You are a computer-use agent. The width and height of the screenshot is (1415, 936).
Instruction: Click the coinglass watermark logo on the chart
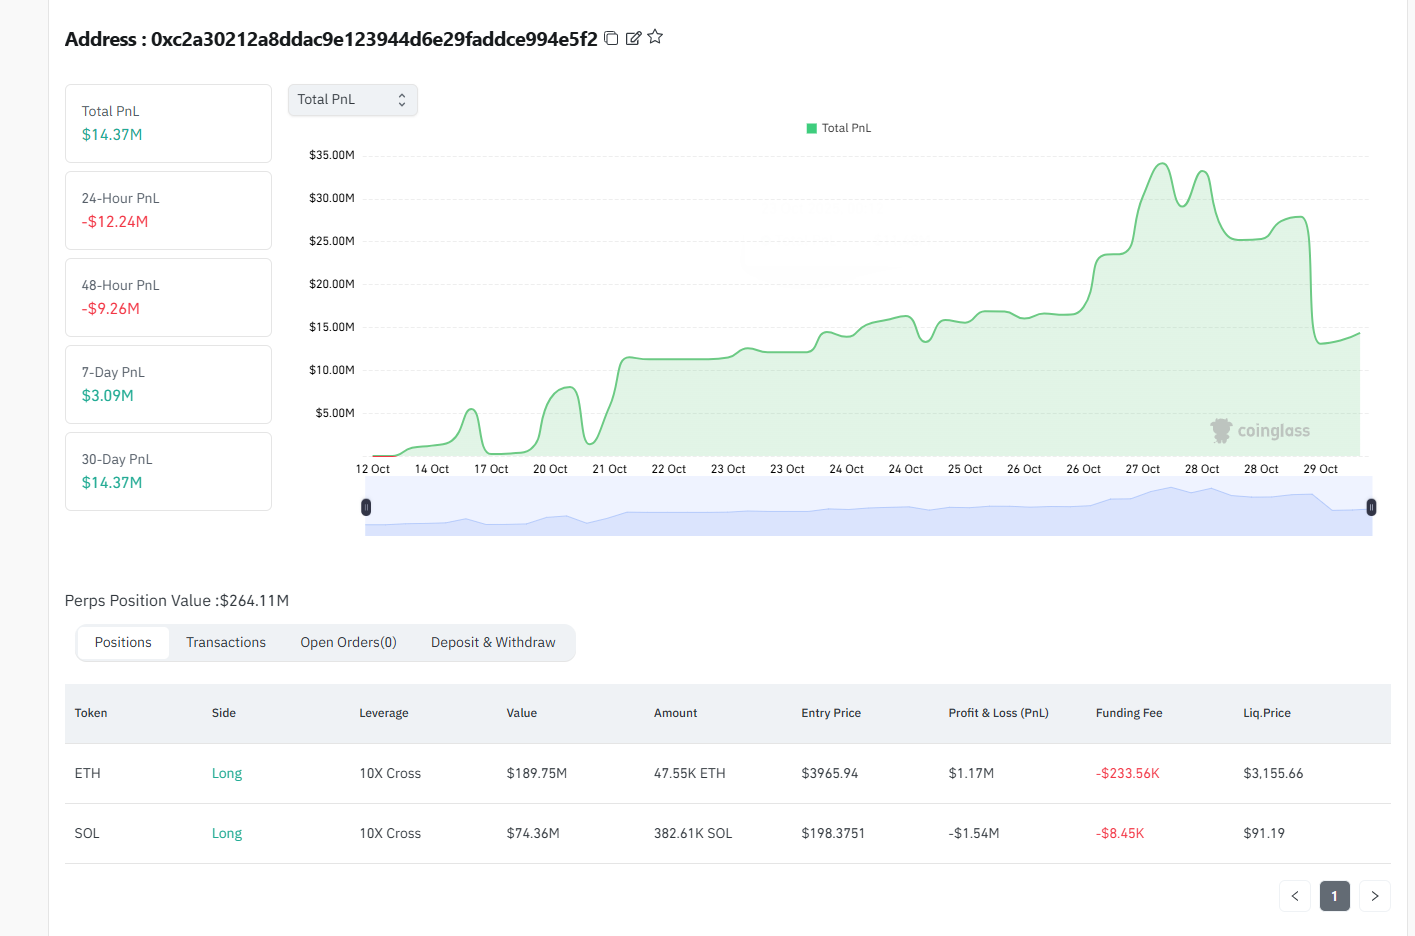click(x=1260, y=431)
